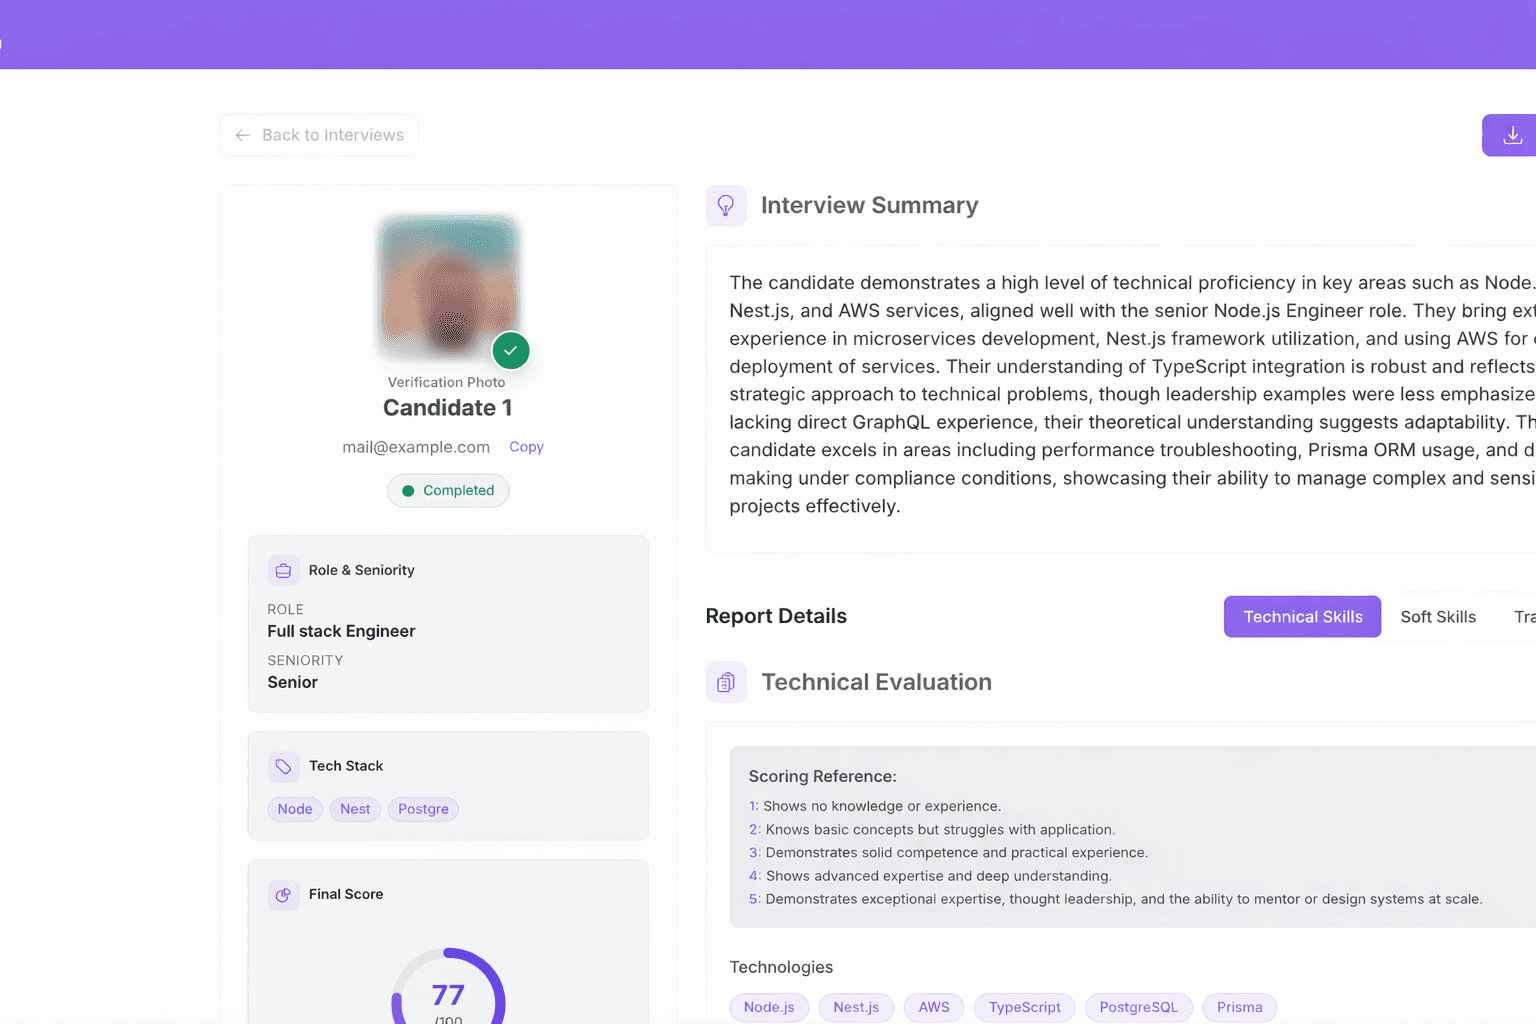Click the Postgre tech stack tag
1536x1024 pixels.
click(x=423, y=809)
